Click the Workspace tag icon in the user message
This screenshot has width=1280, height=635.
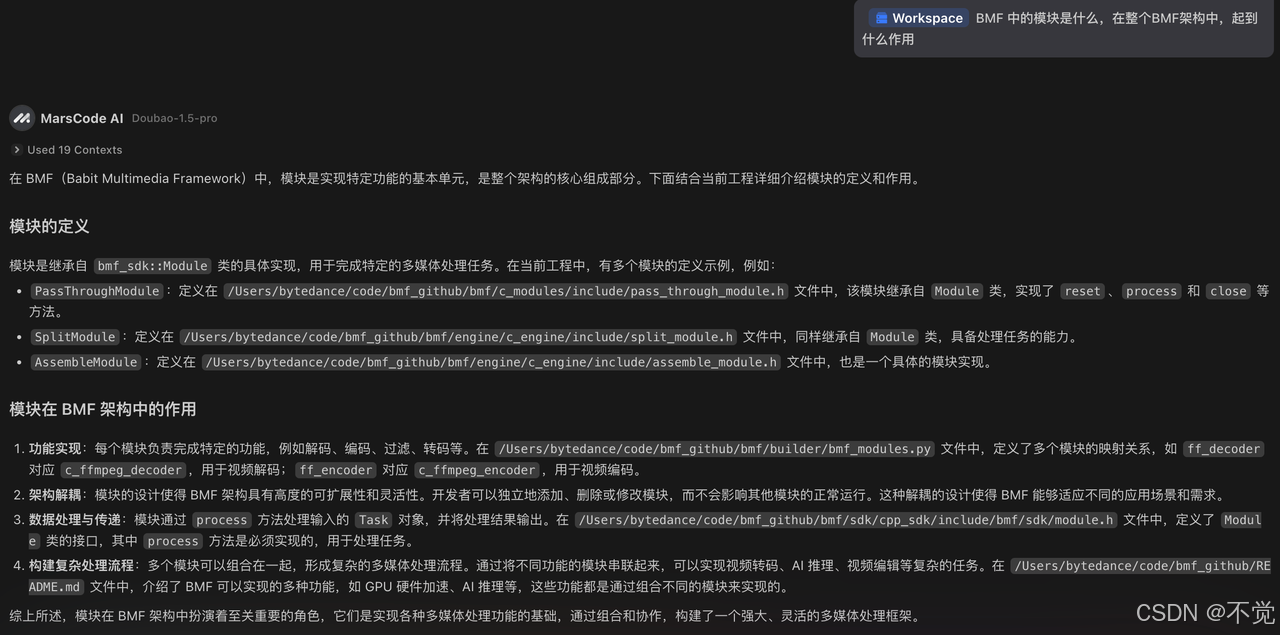click(881, 18)
